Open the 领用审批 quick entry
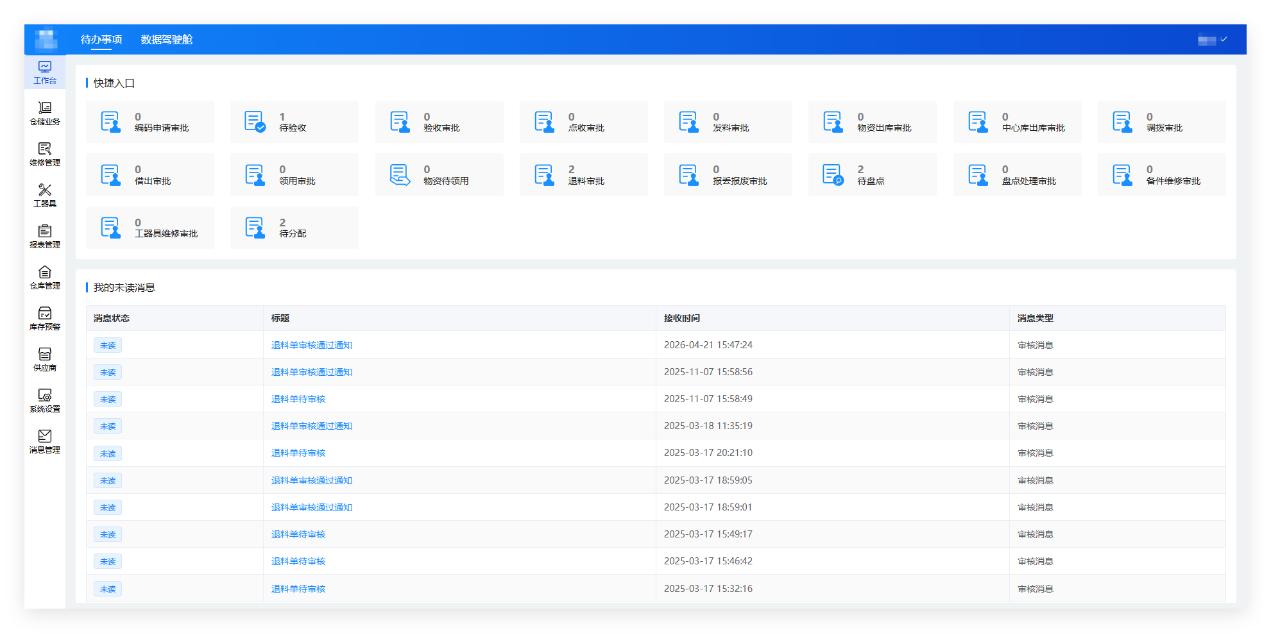1271x633 pixels. tap(295, 175)
